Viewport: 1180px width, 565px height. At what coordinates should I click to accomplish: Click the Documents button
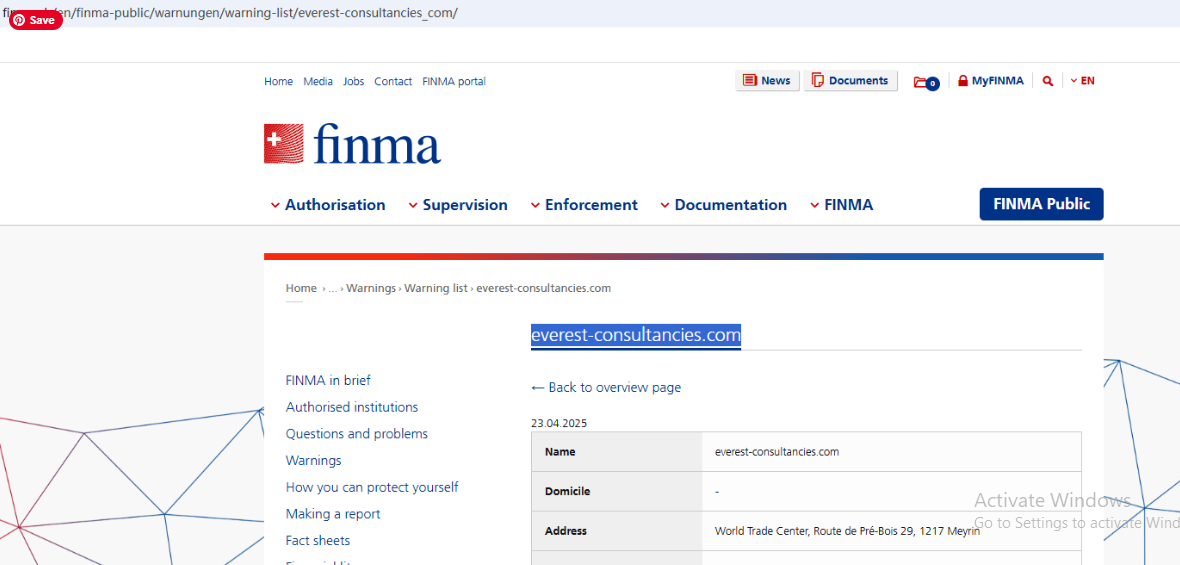[850, 80]
